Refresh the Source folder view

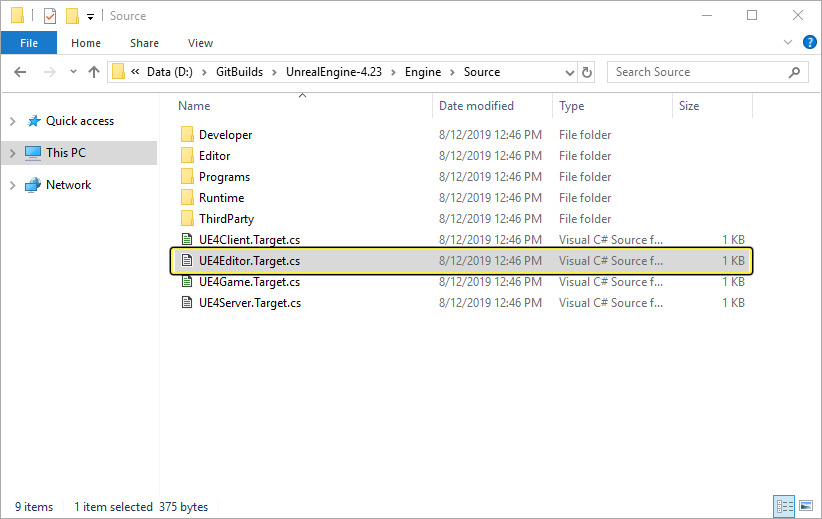[587, 72]
